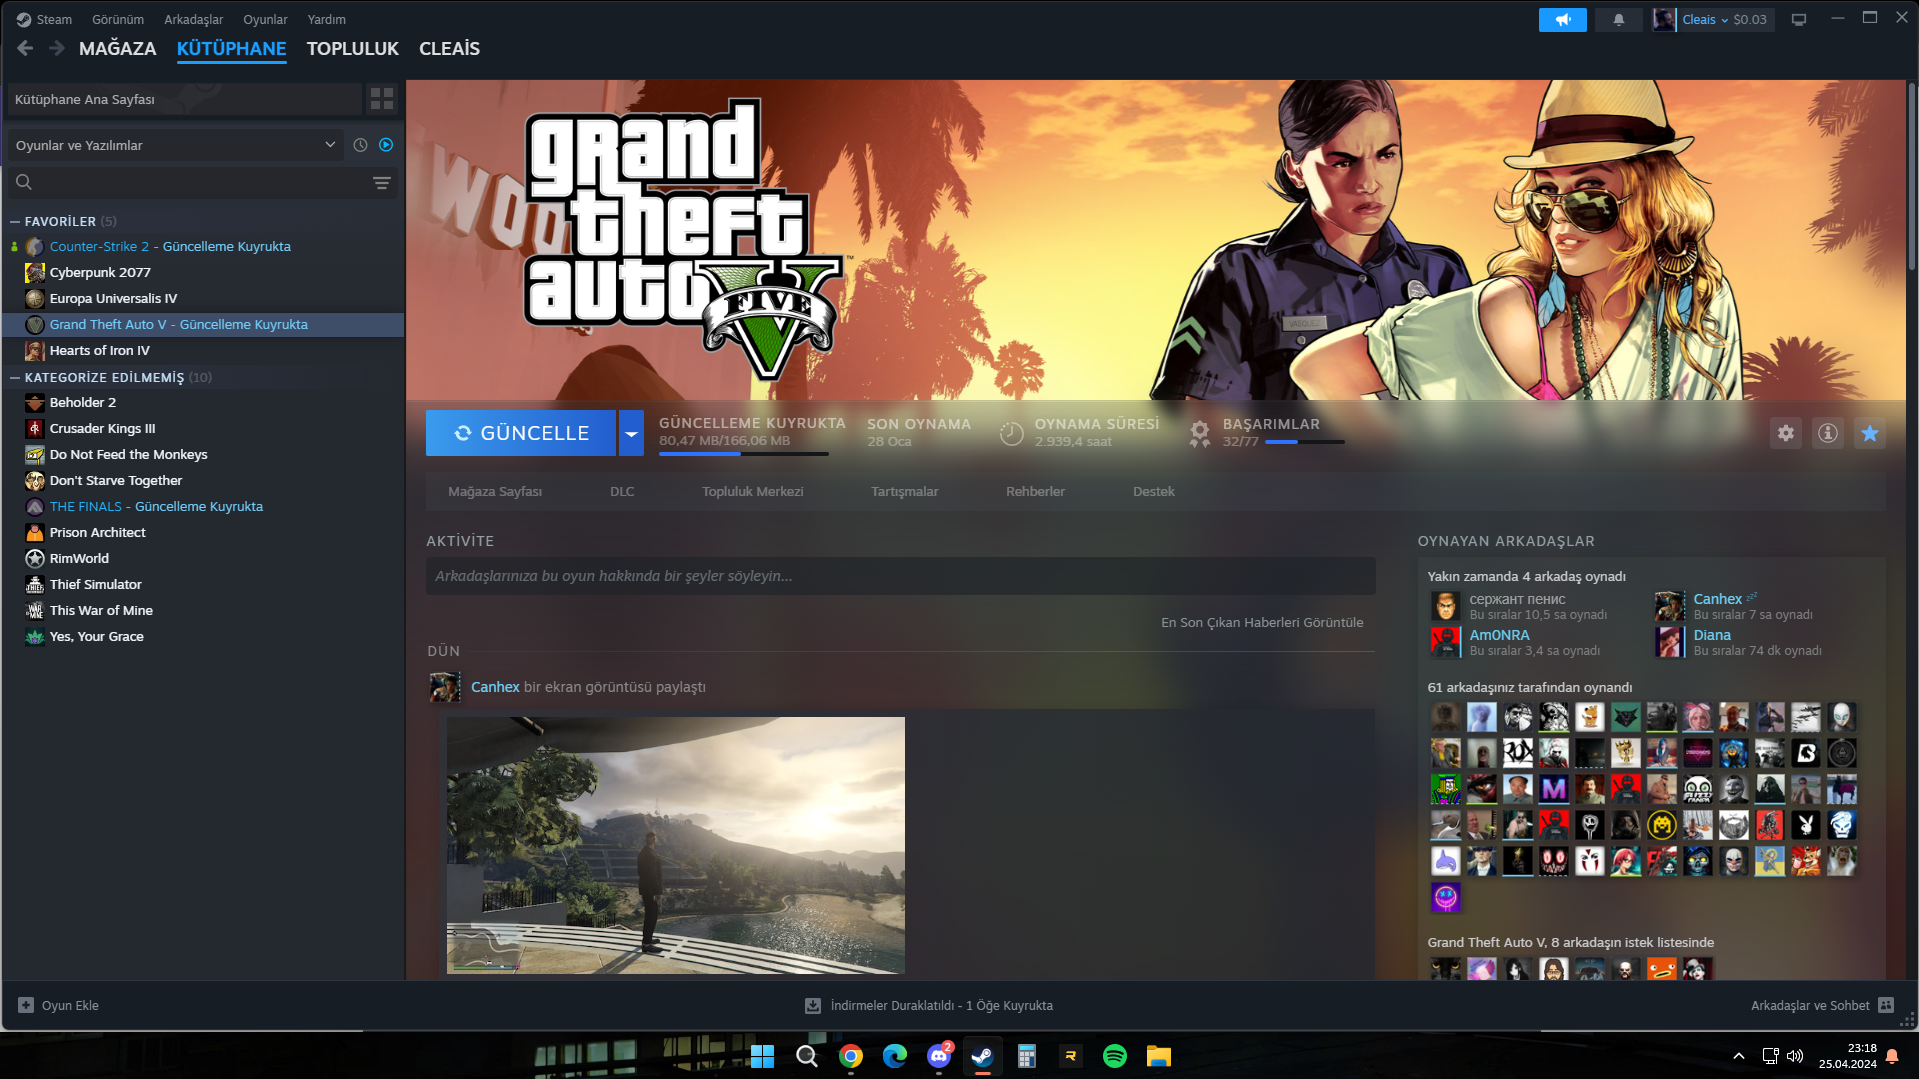Click the activity comment input field
The image size is (1919, 1079).
(901, 576)
